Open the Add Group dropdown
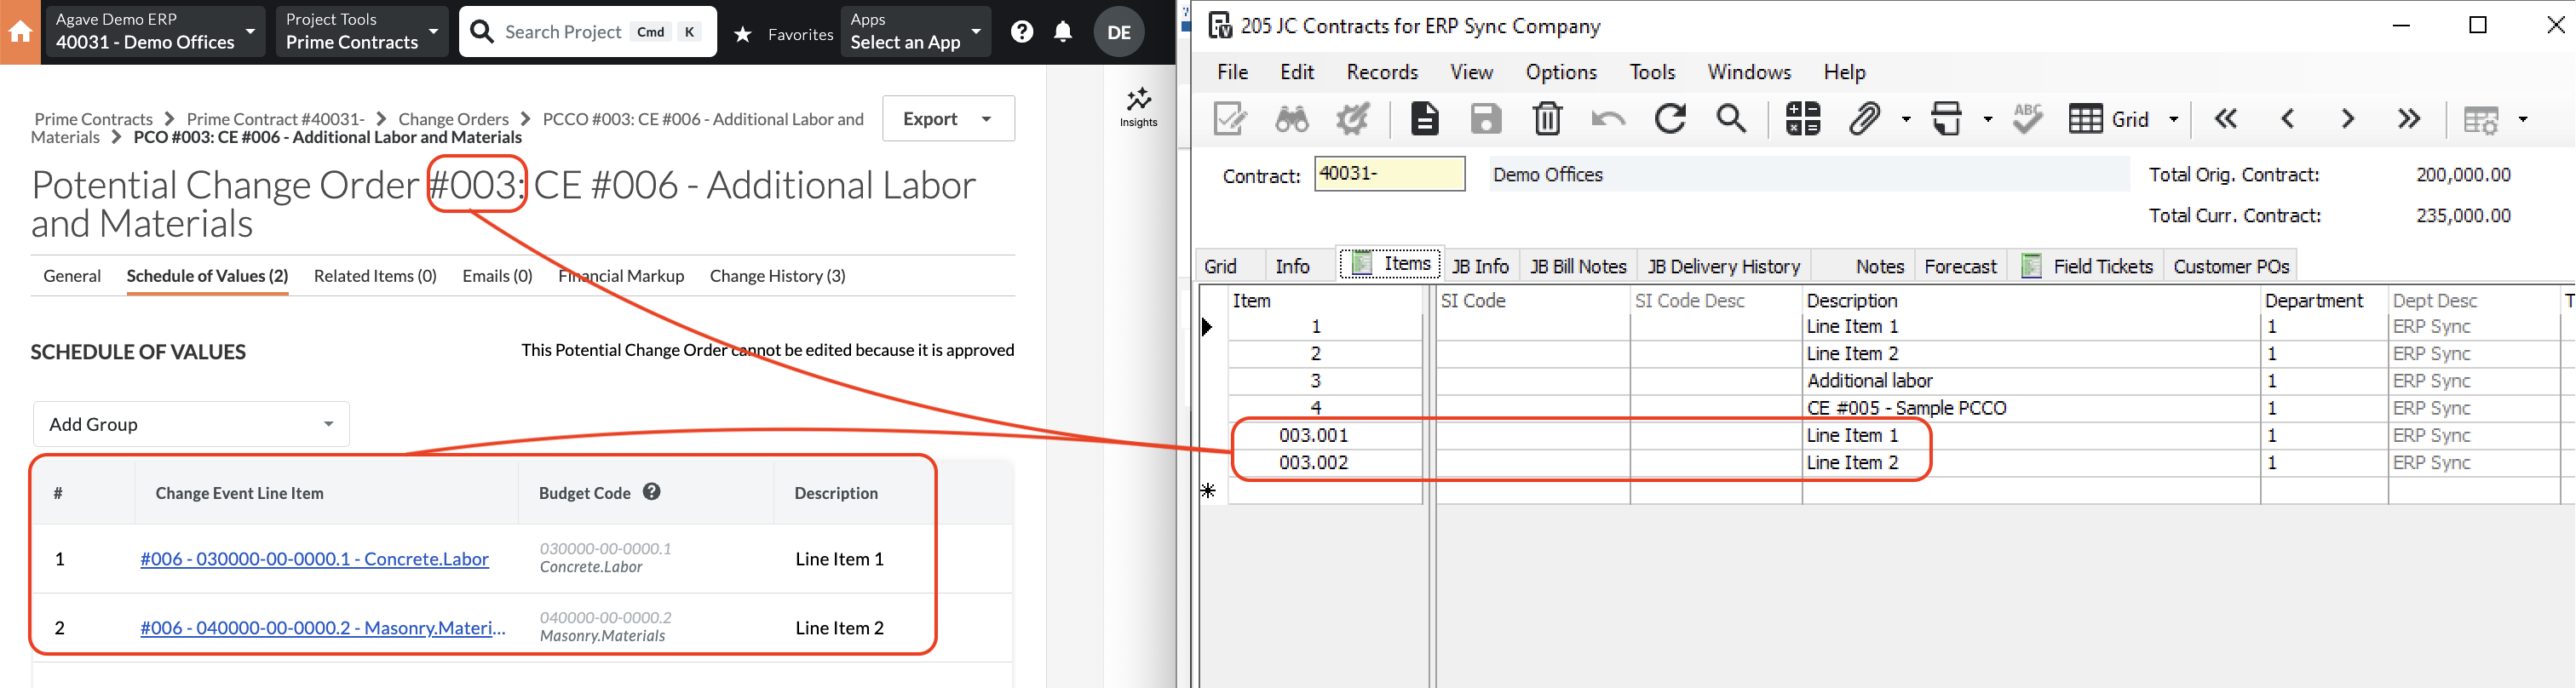The image size is (2576, 688). 191,424
